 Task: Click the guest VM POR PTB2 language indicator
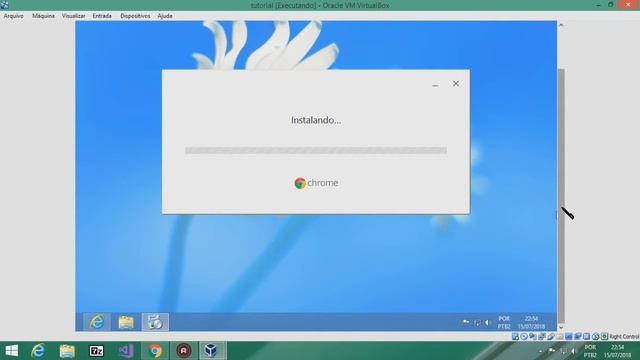tap(504, 322)
